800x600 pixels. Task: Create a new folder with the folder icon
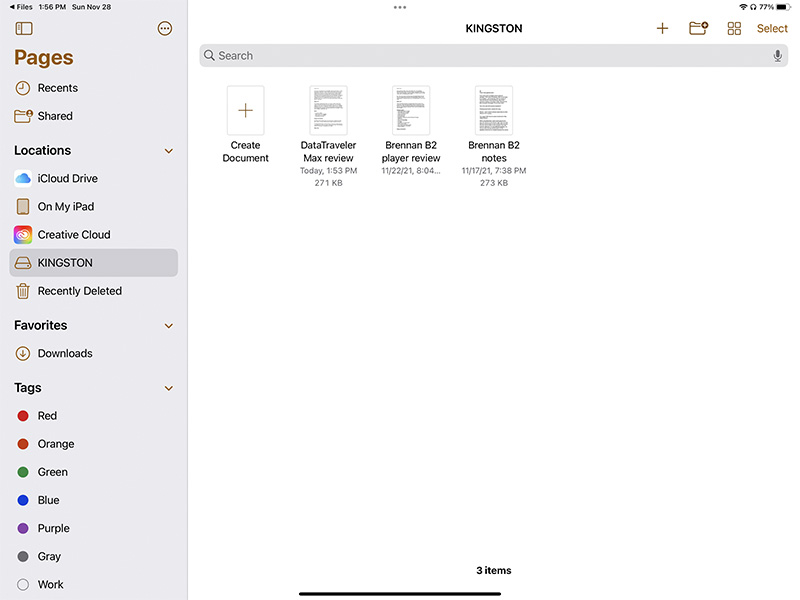pos(698,28)
